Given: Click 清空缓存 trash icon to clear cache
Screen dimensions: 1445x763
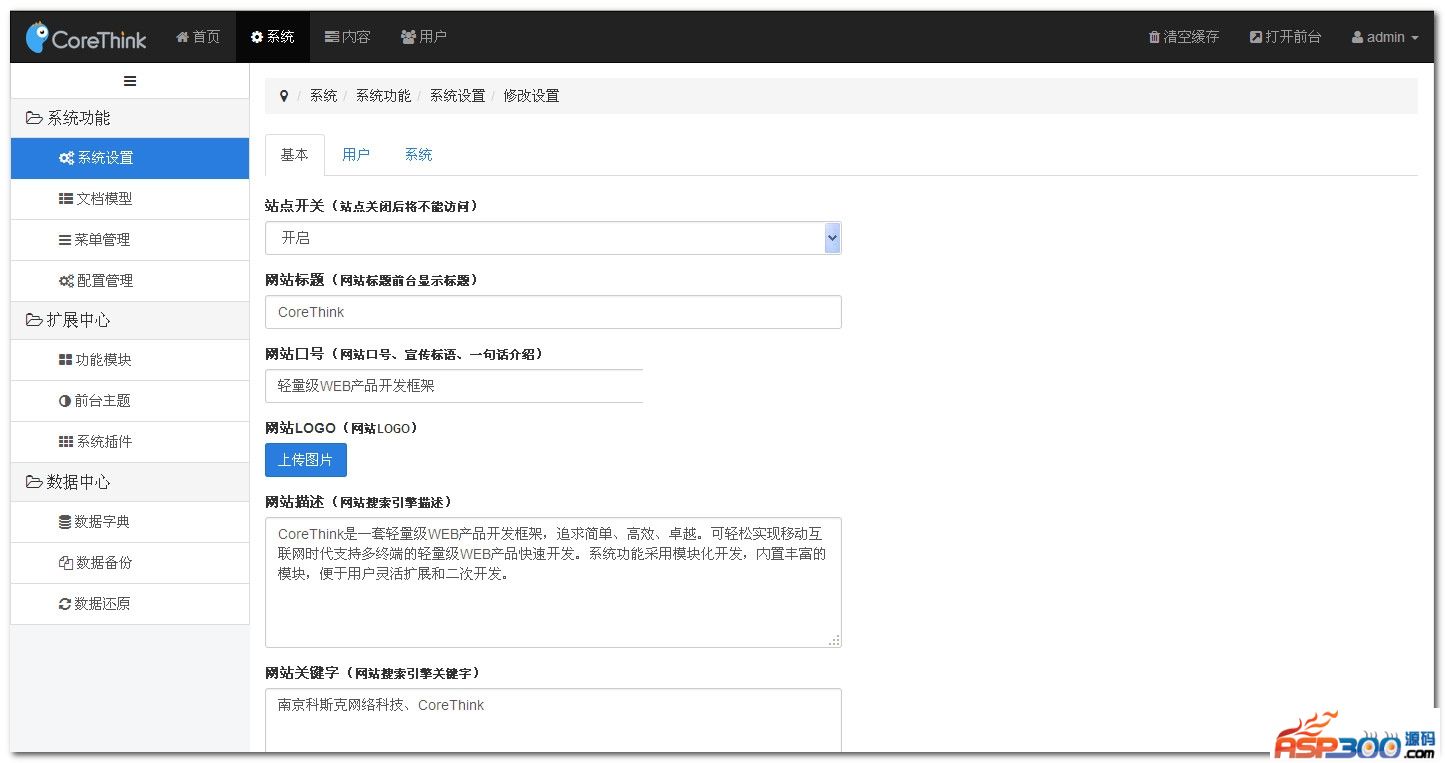Looking at the screenshot, I should tap(1154, 37).
